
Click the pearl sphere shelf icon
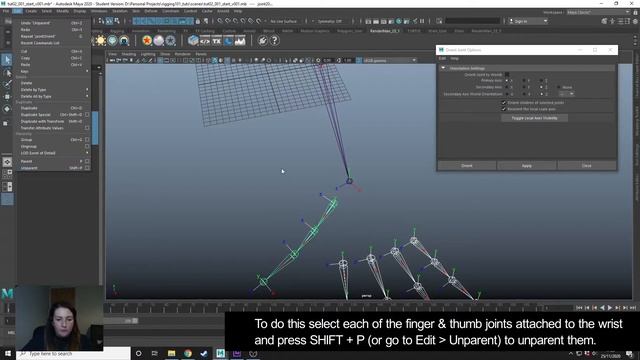[x=158, y=40]
